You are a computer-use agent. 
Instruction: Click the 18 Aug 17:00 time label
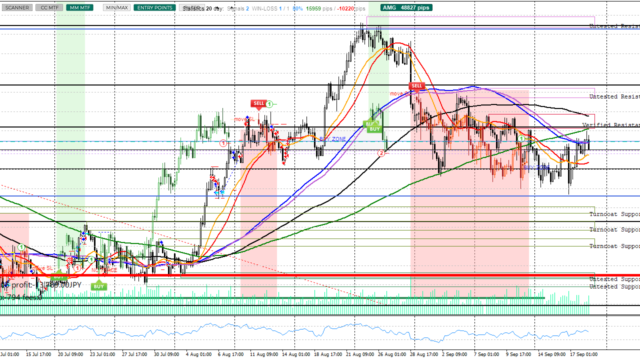(328, 354)
